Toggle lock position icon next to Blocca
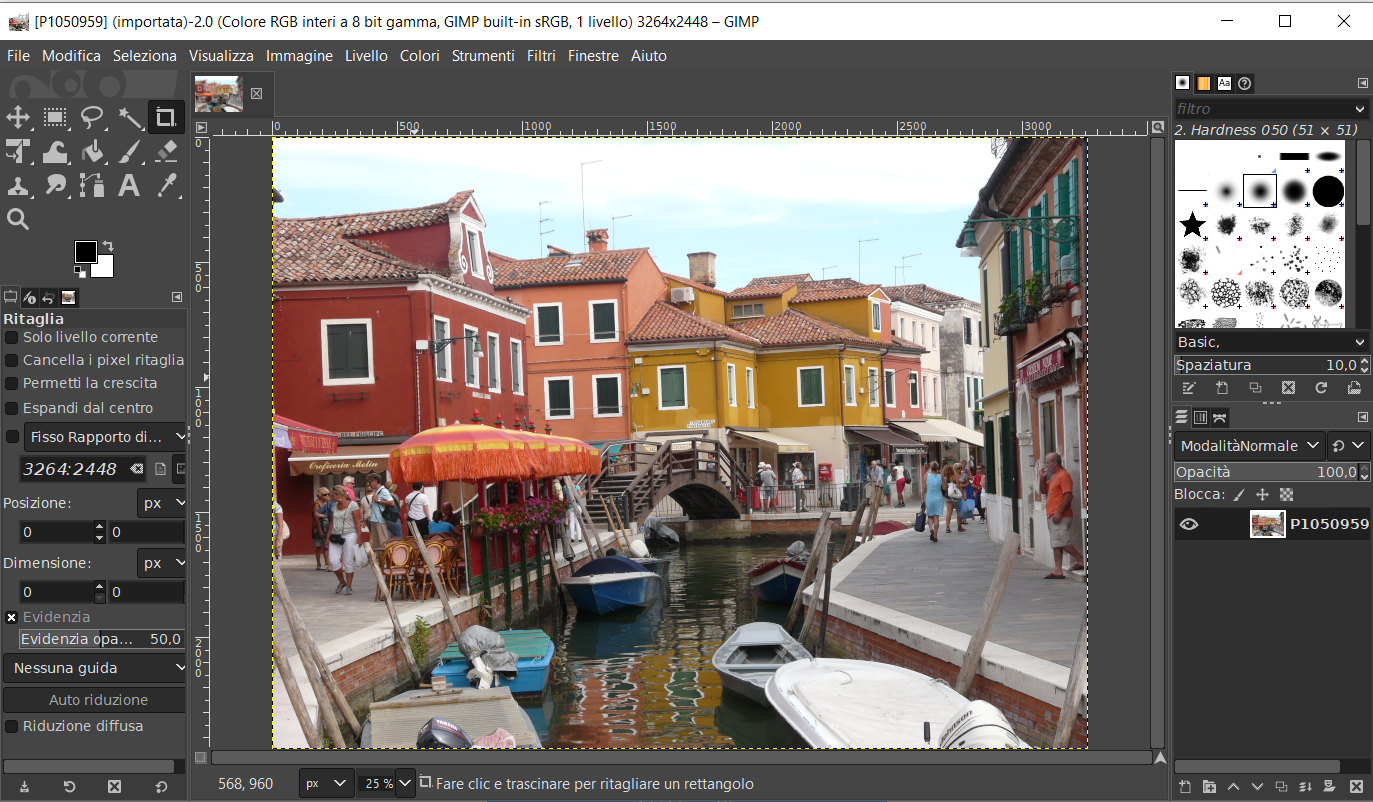This screenshot has width=1373, height=802. 1262,495
